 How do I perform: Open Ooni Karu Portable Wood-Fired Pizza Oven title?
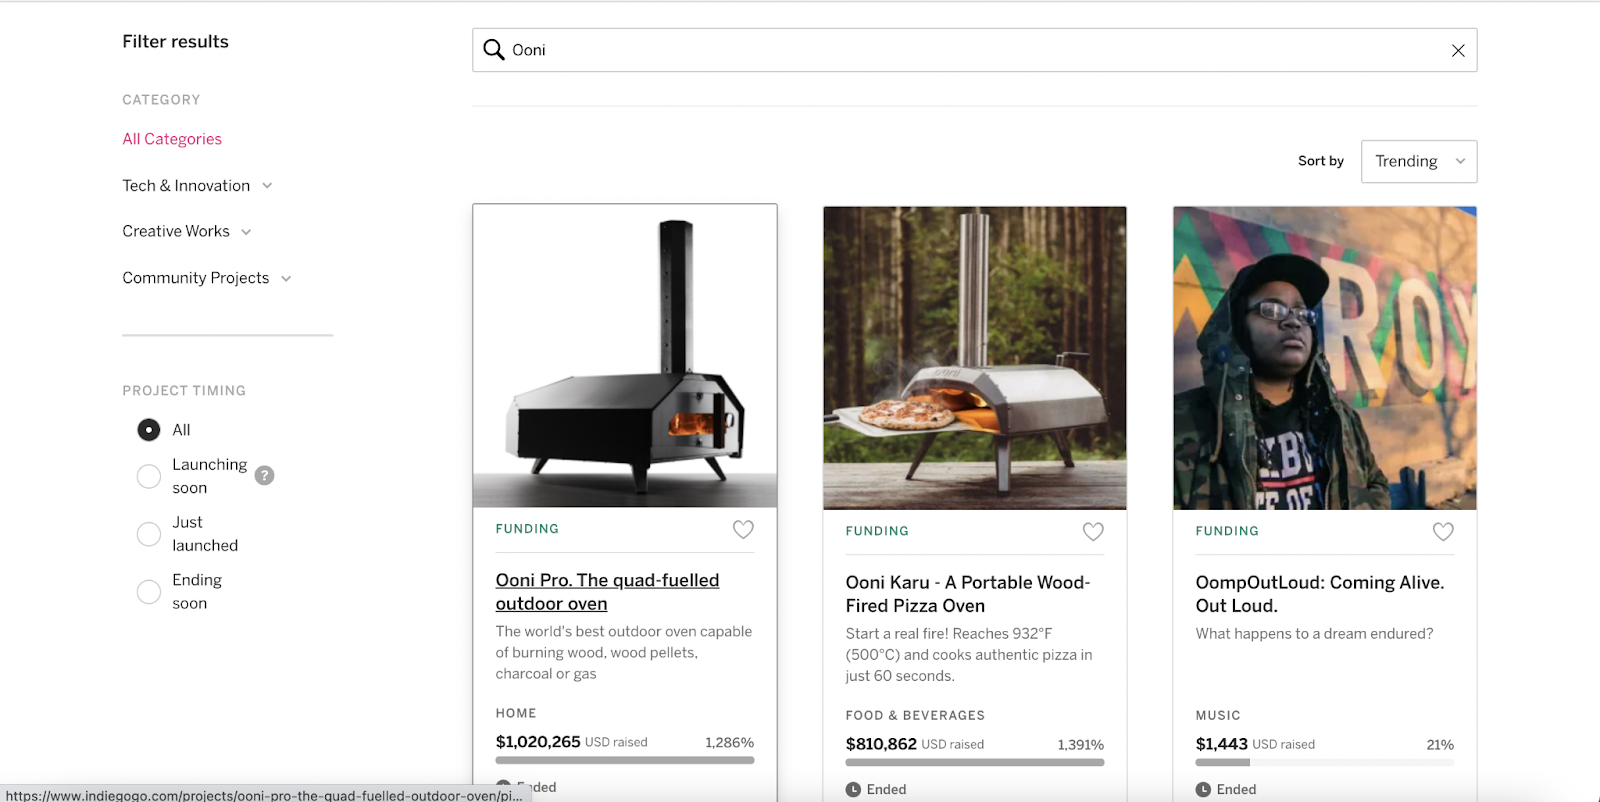tap(968, 594)
